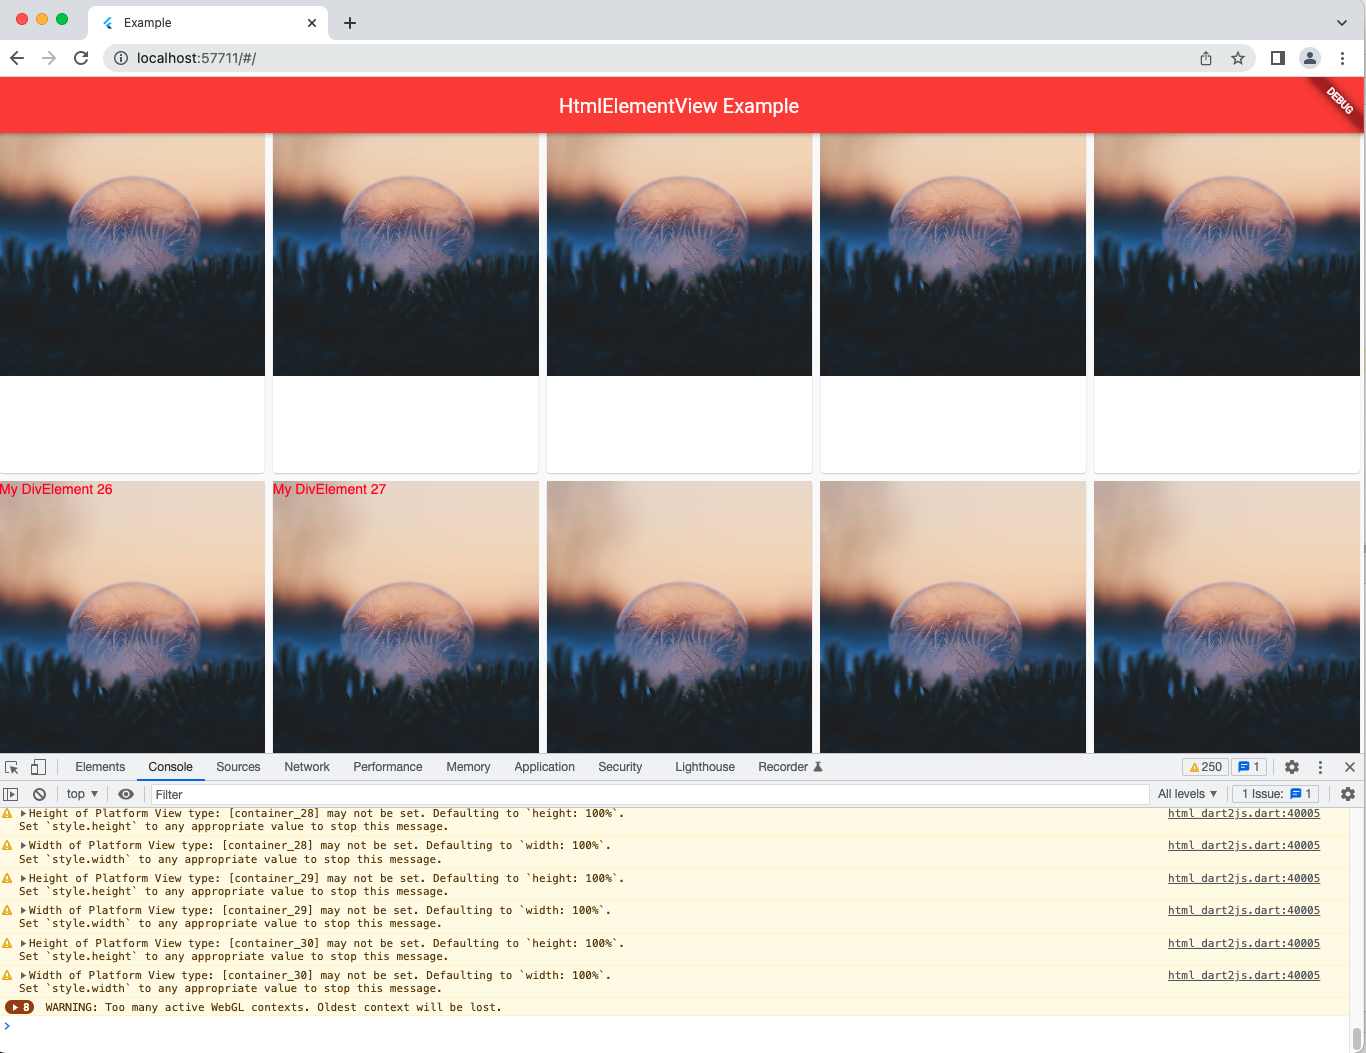The height and width of the screenshot is (1053, 1366).
Task: Select the Inspect Element tool in DevTools
Action: click(x=11, y=766)
